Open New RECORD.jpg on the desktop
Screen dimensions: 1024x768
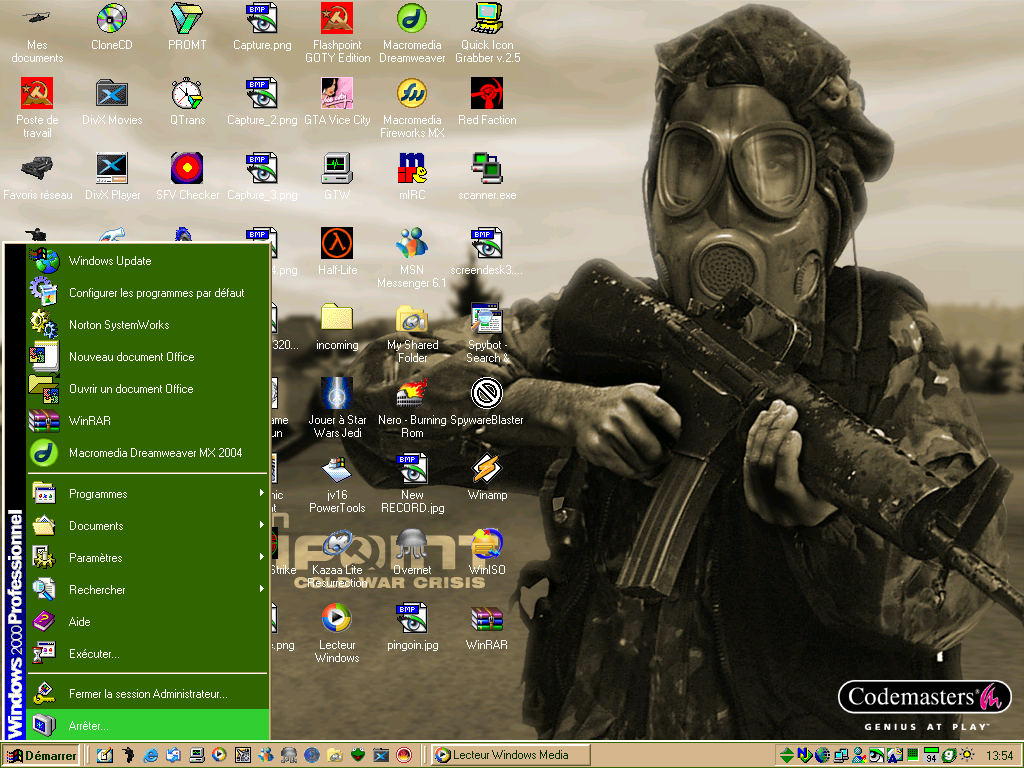click(x=412, y=483)
